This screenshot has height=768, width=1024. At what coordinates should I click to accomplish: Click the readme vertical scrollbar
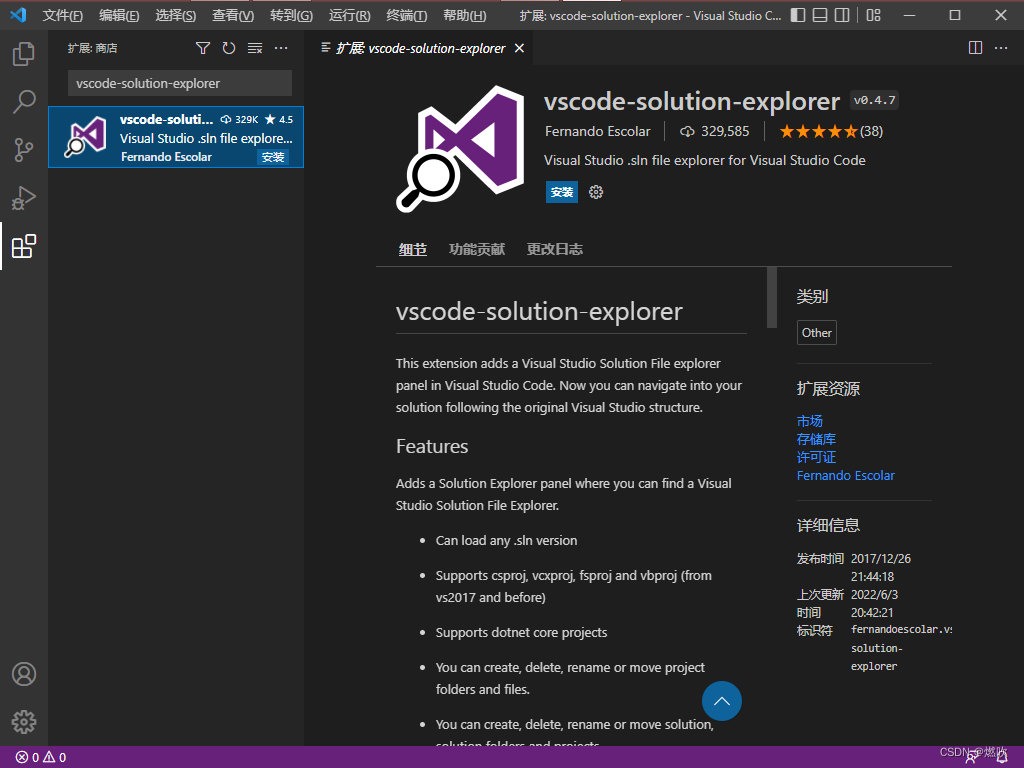coord(772,297)
